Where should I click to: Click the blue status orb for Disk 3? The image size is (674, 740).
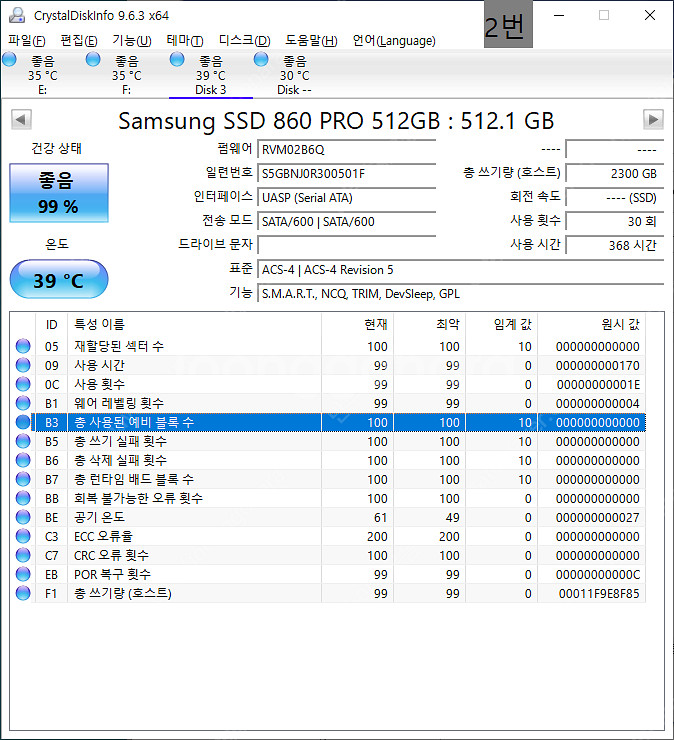coord(177,59)
